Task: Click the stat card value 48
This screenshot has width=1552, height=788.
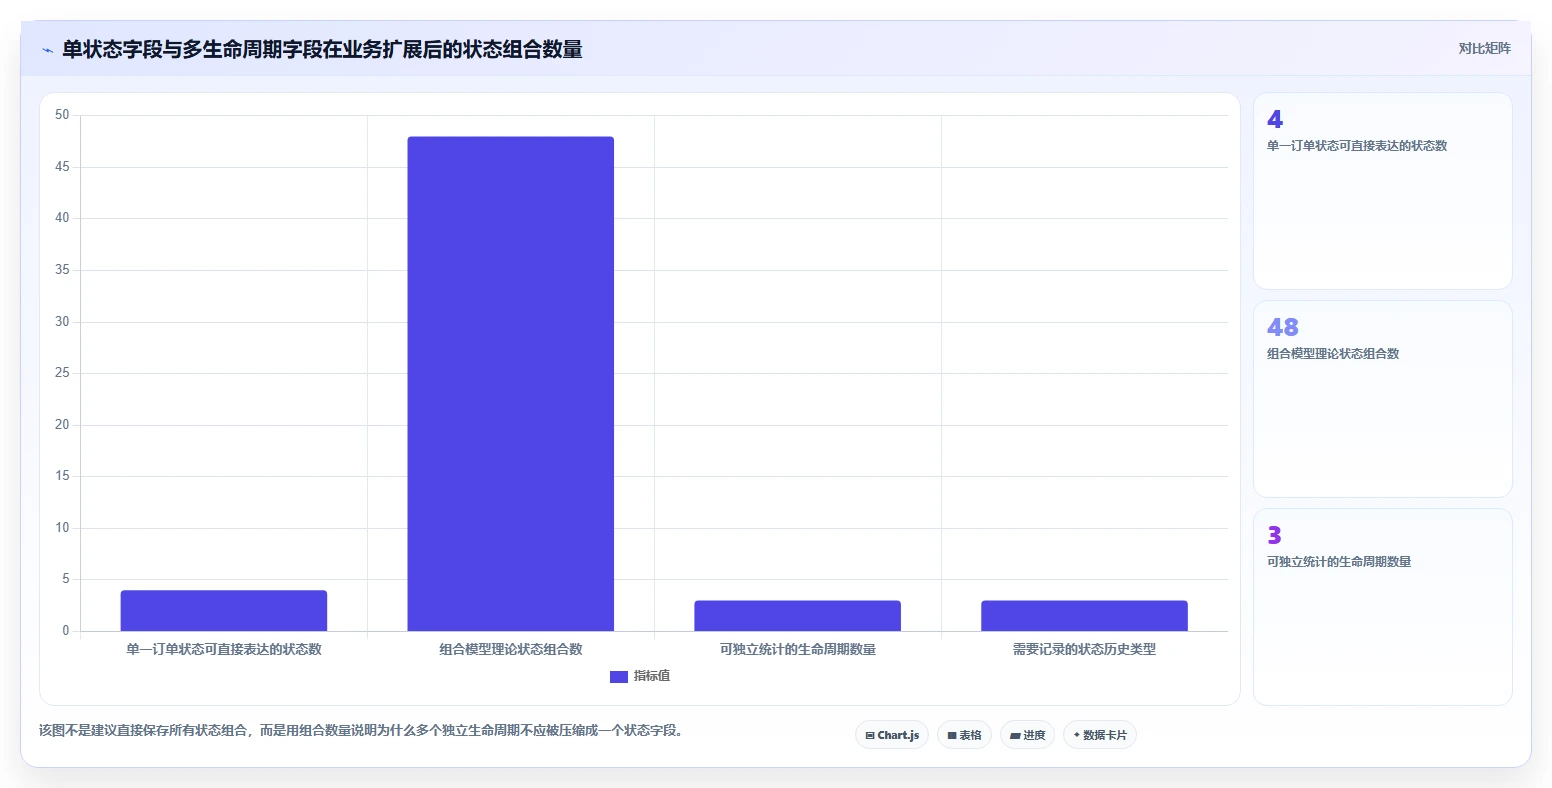Action: click(x=1283, y=328)
